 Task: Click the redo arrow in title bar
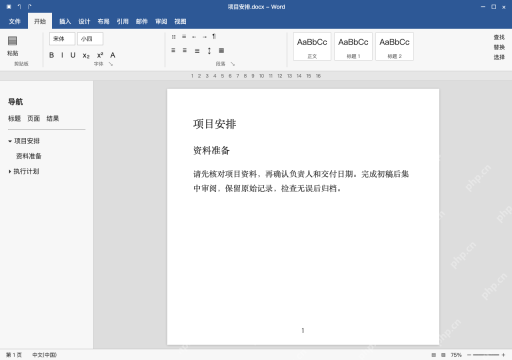(x=30, y=6)
